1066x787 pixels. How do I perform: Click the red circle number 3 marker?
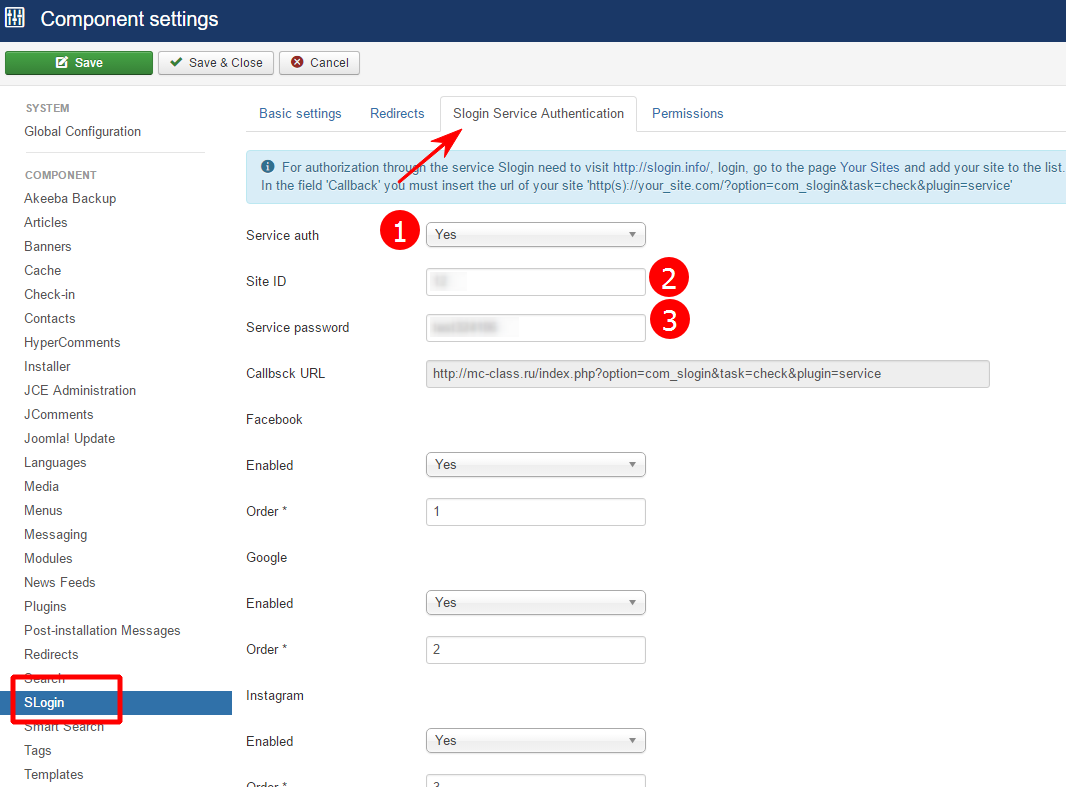pos(669,320)
